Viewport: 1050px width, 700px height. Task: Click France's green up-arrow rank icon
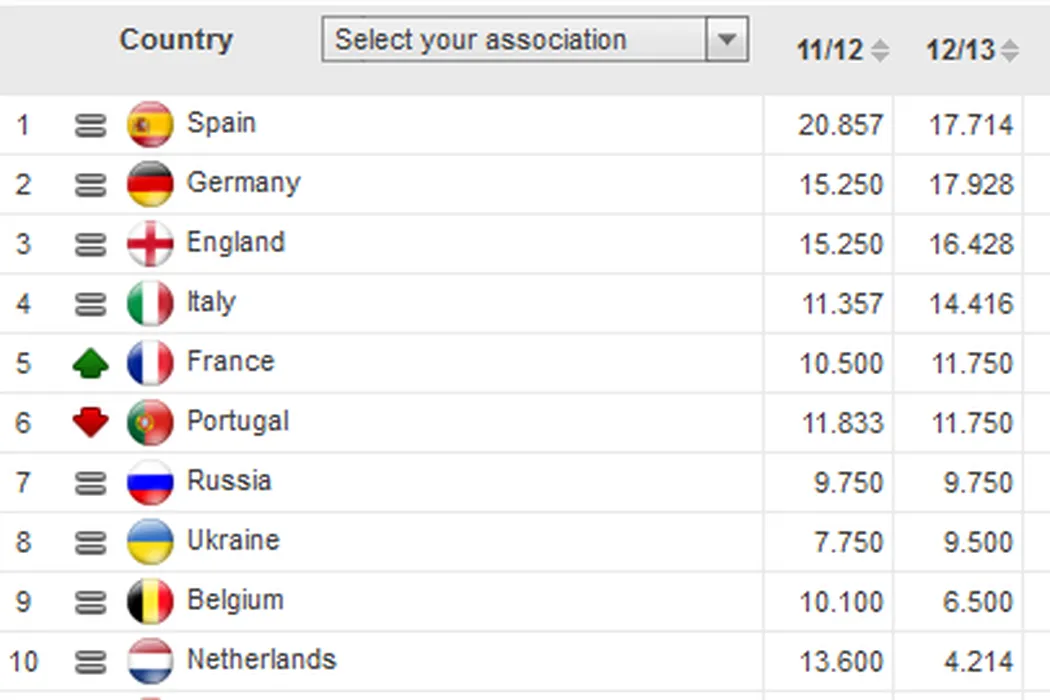(x=90, y=363)
